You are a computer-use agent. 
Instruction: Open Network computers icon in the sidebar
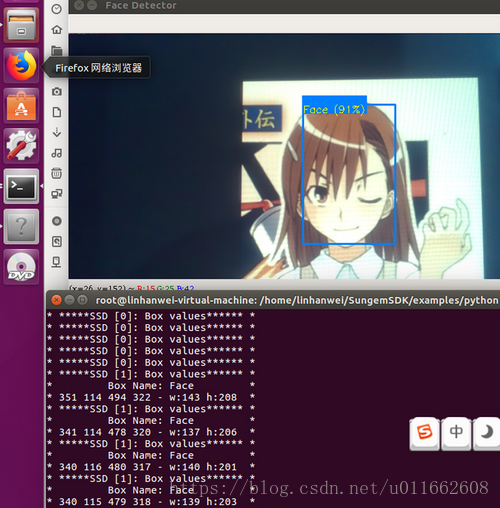[x=57, y=194]
